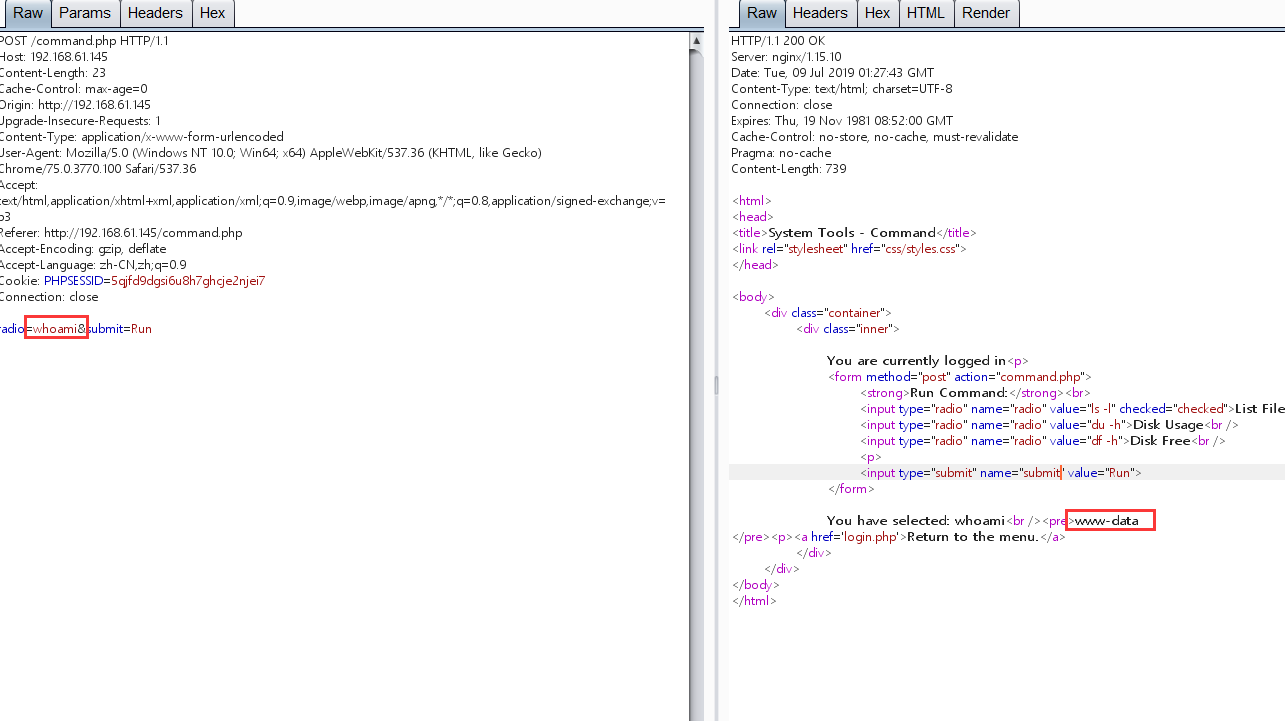Screen dimensions: 1285x721
Task: Click the css/styles.css stylesheet link line
Action: (x=849, y=249)
